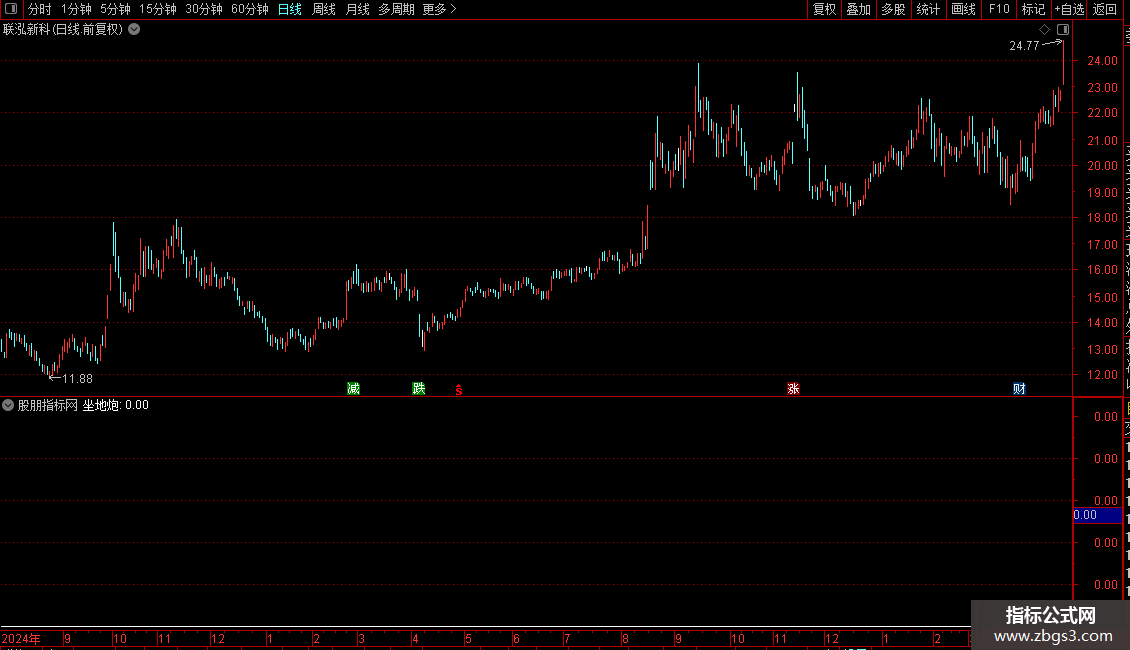Click the 12.00 price axis label
Screen dimensions: 1130x650
tap(1103, 375)
